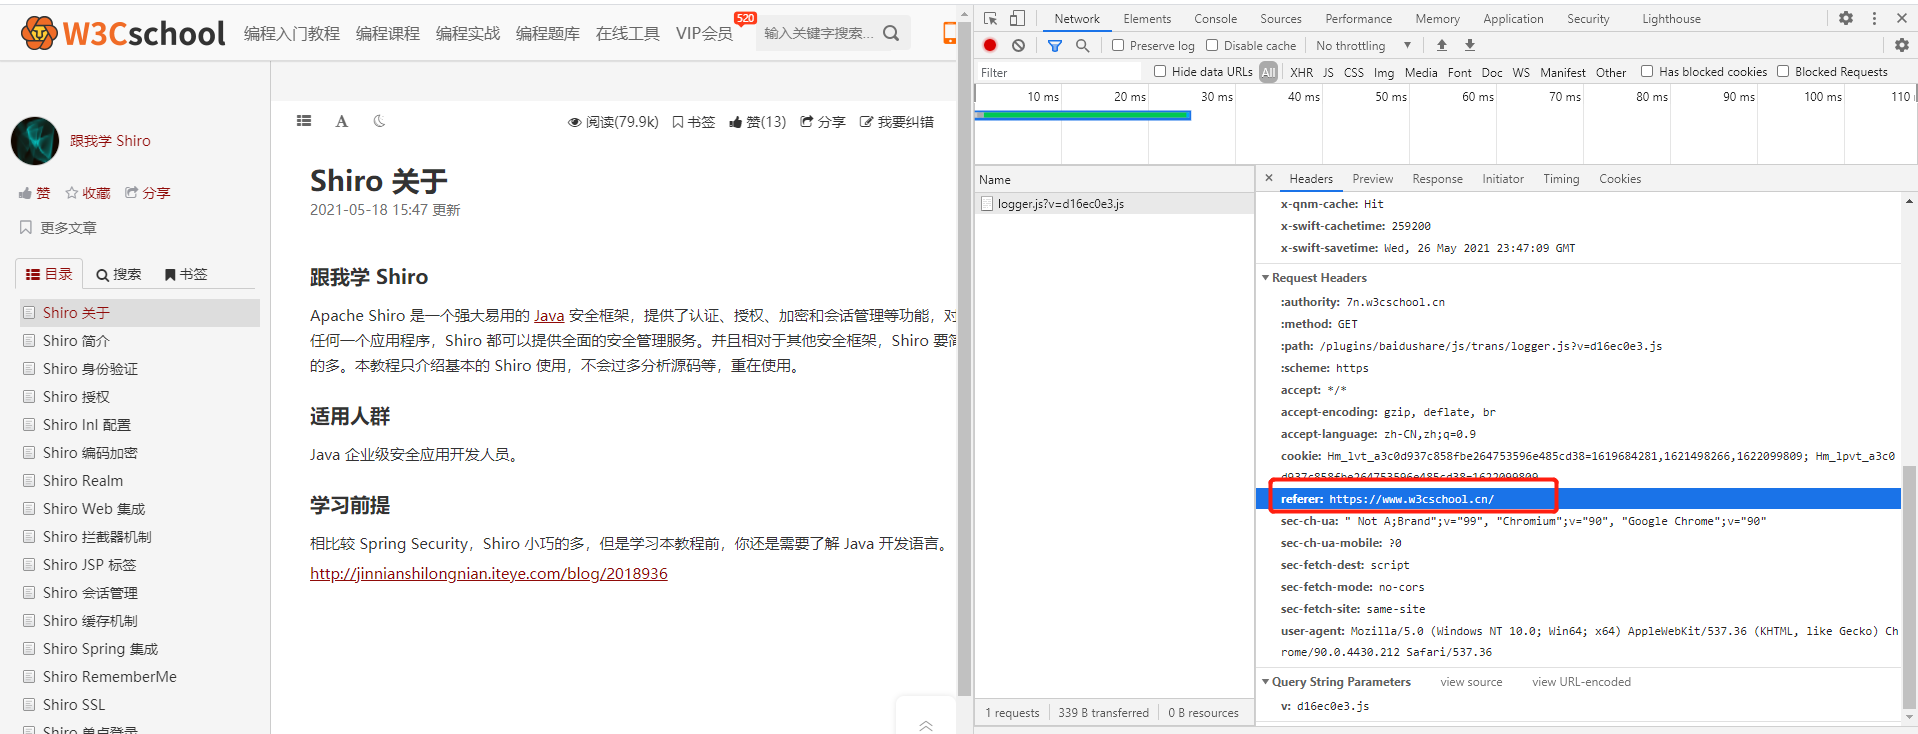The height and width of the screenshot is (734, 1918).
Task: Select the All filter type
Action: click(1269, 72)
